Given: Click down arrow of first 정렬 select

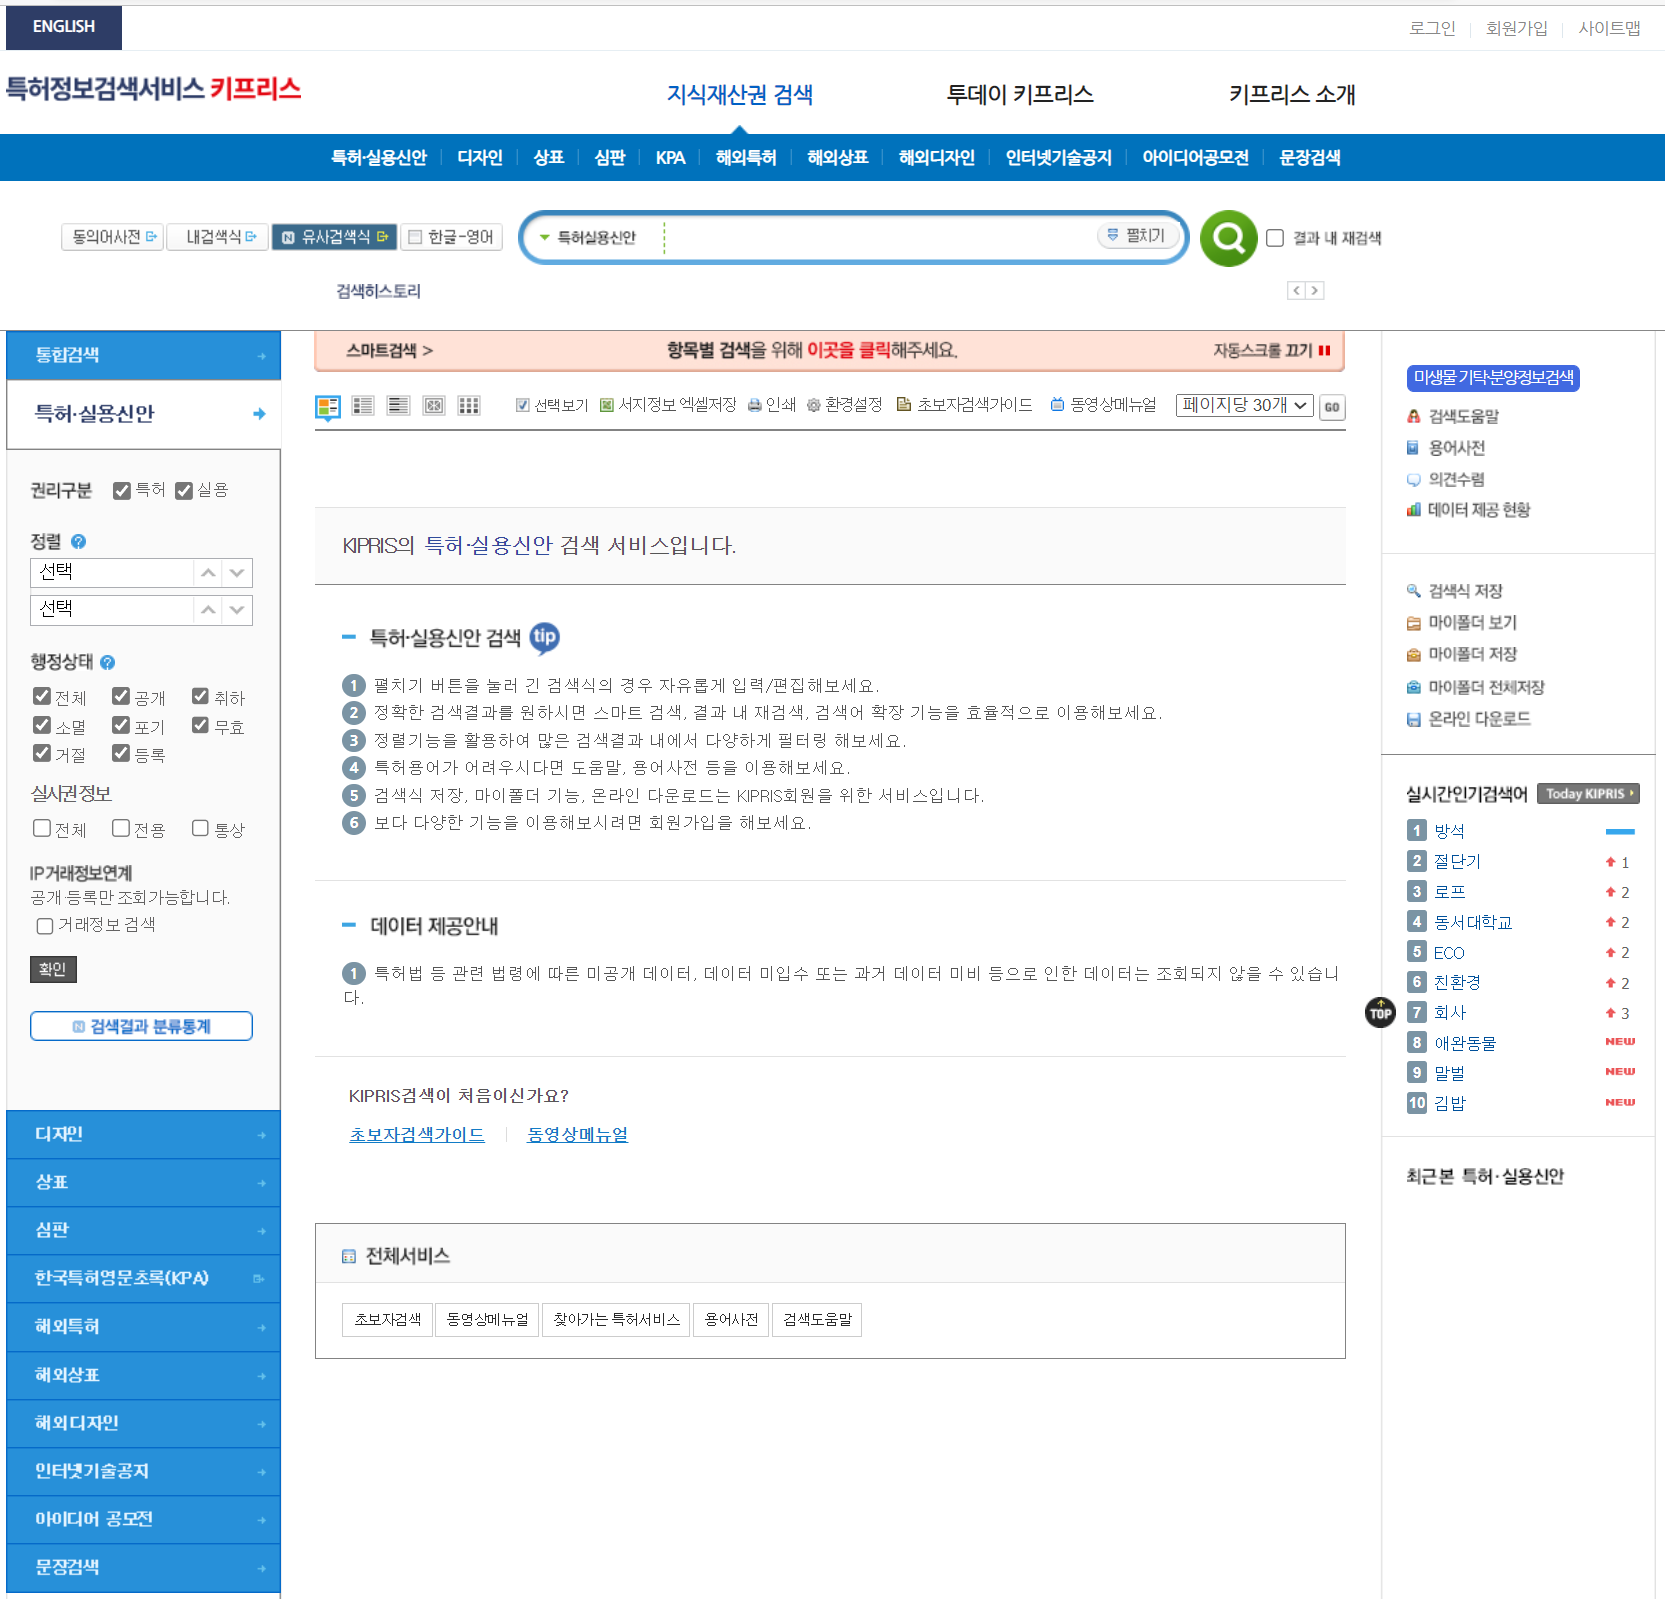Looking at the screenshot, I should coord(237,573).
